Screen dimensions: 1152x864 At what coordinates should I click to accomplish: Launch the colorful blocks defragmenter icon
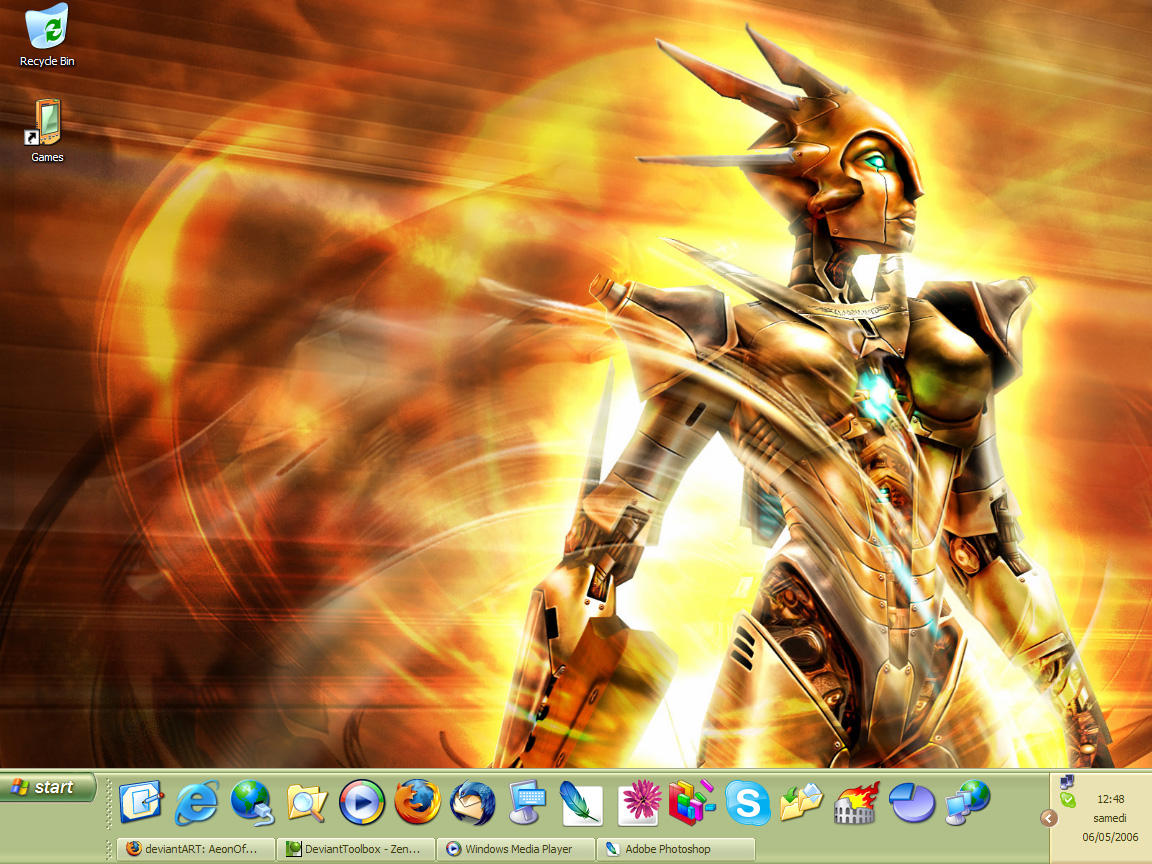(x=692, y=802)
